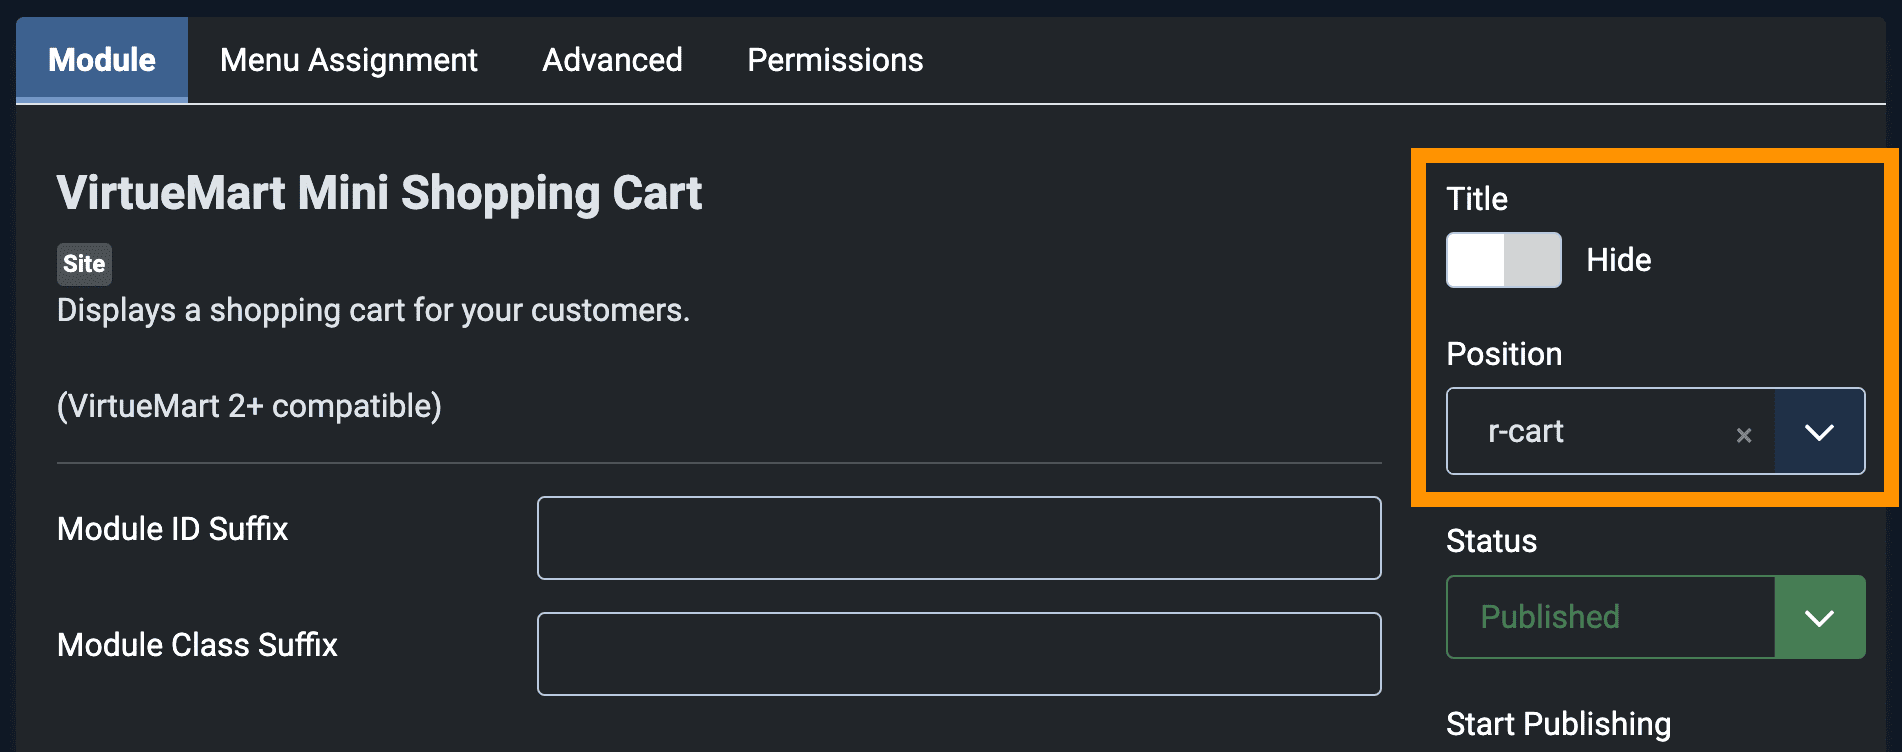
Task: Click the Start Publishing label
Action: click(x=1558, y=724)
